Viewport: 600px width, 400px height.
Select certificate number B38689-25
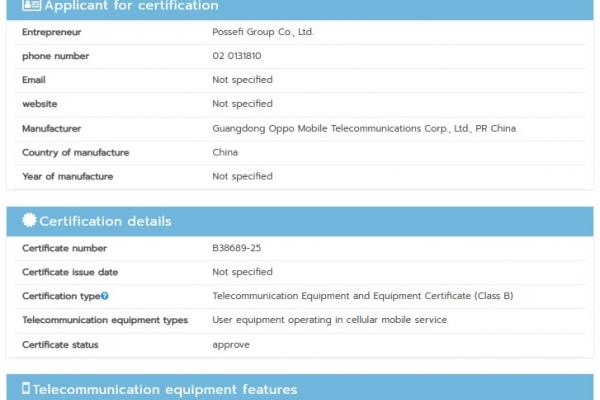[237, 248]
